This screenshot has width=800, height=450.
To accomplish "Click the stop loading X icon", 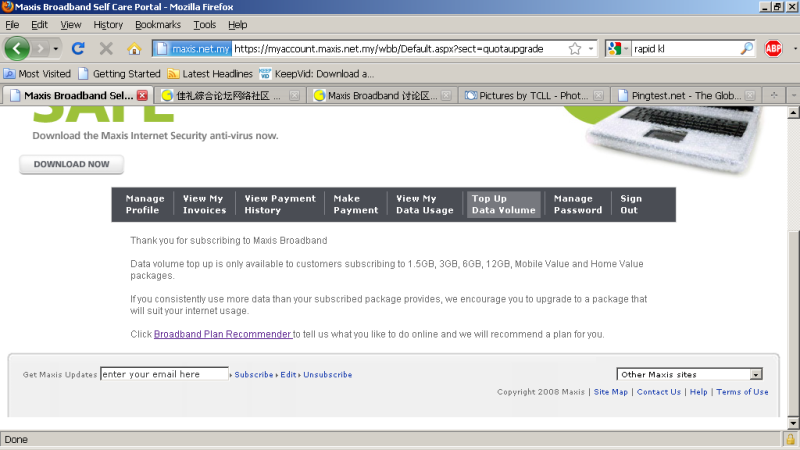I will coord(106,48).
